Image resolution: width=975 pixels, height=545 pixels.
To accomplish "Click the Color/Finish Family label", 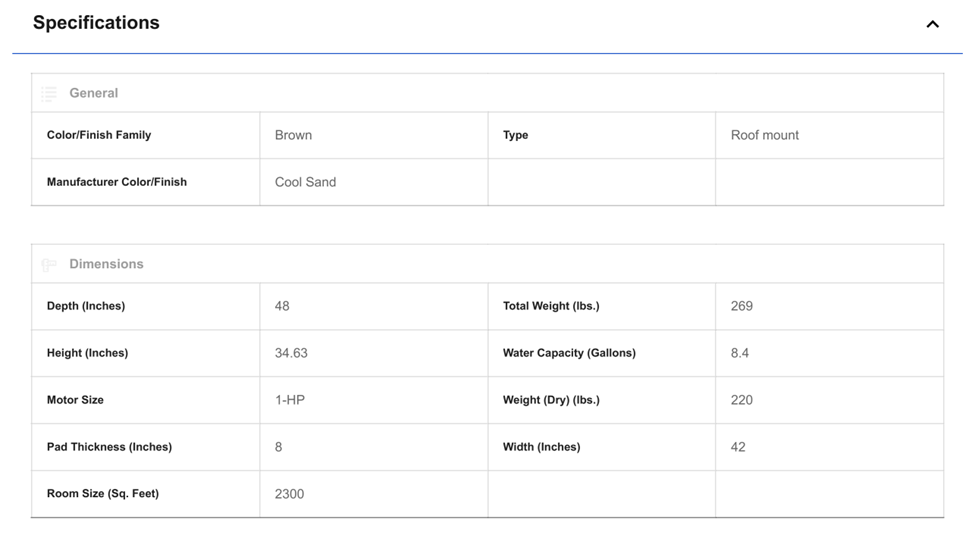I will (99, 135).
